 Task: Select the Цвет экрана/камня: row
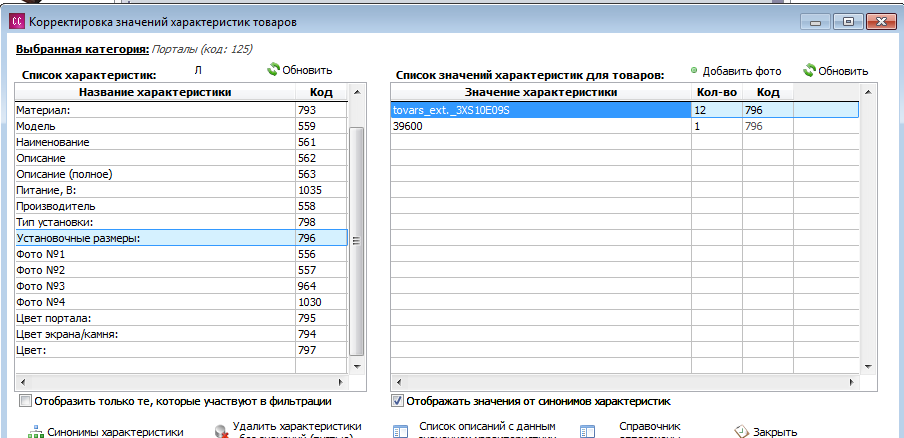click(x=181, y=334)
